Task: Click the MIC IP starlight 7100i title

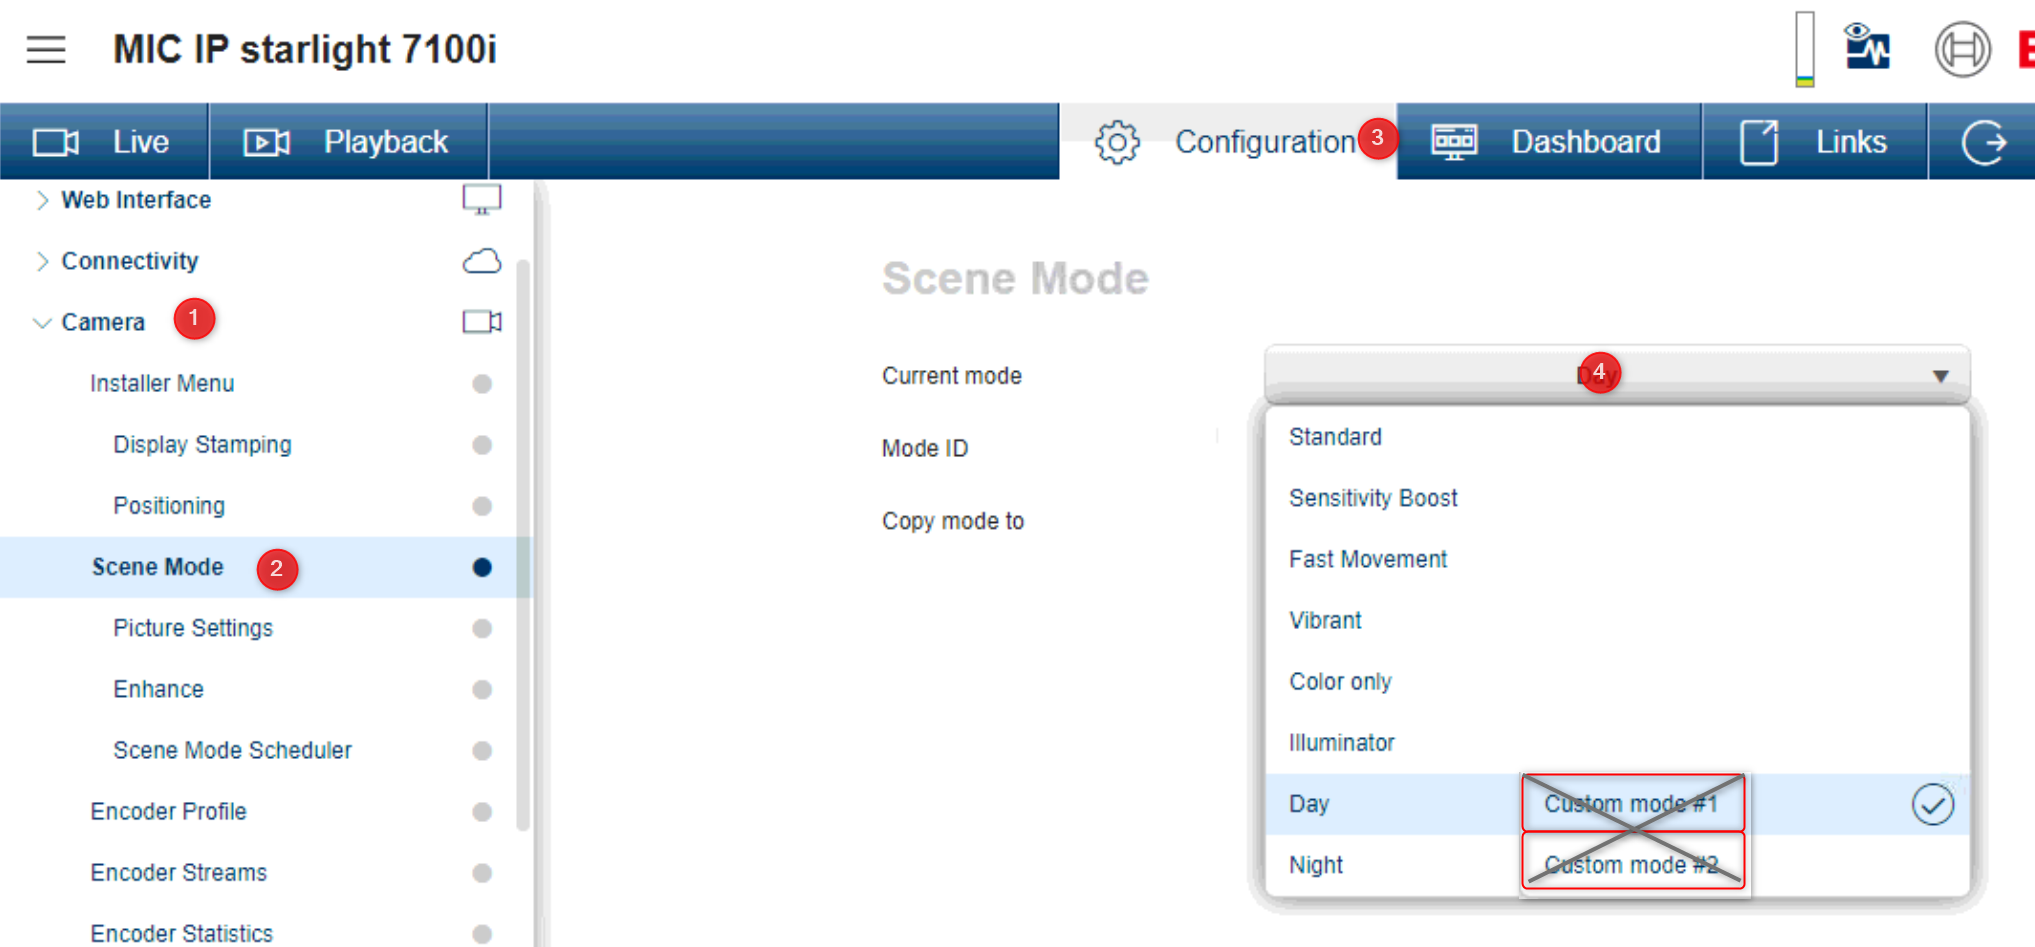Action: 304,49
